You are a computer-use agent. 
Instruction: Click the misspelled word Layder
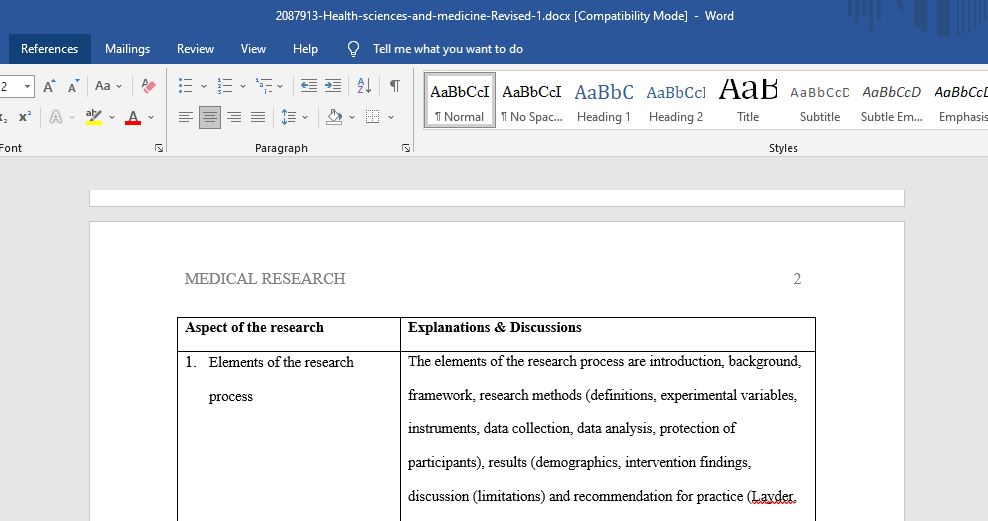tap(774, 496)
